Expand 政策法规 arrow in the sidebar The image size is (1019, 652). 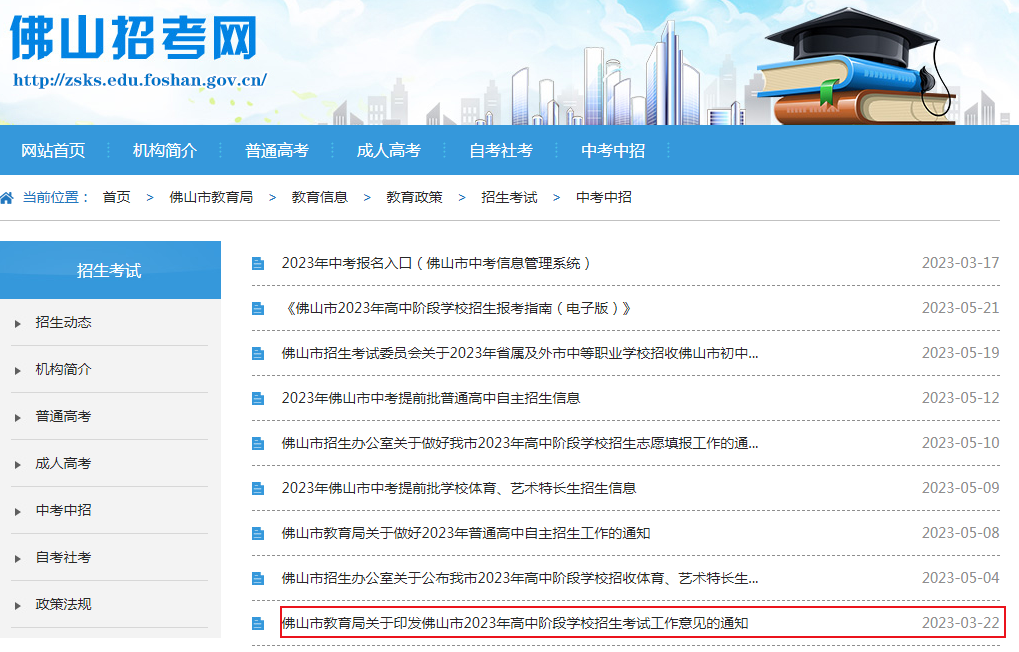[18, 606]
